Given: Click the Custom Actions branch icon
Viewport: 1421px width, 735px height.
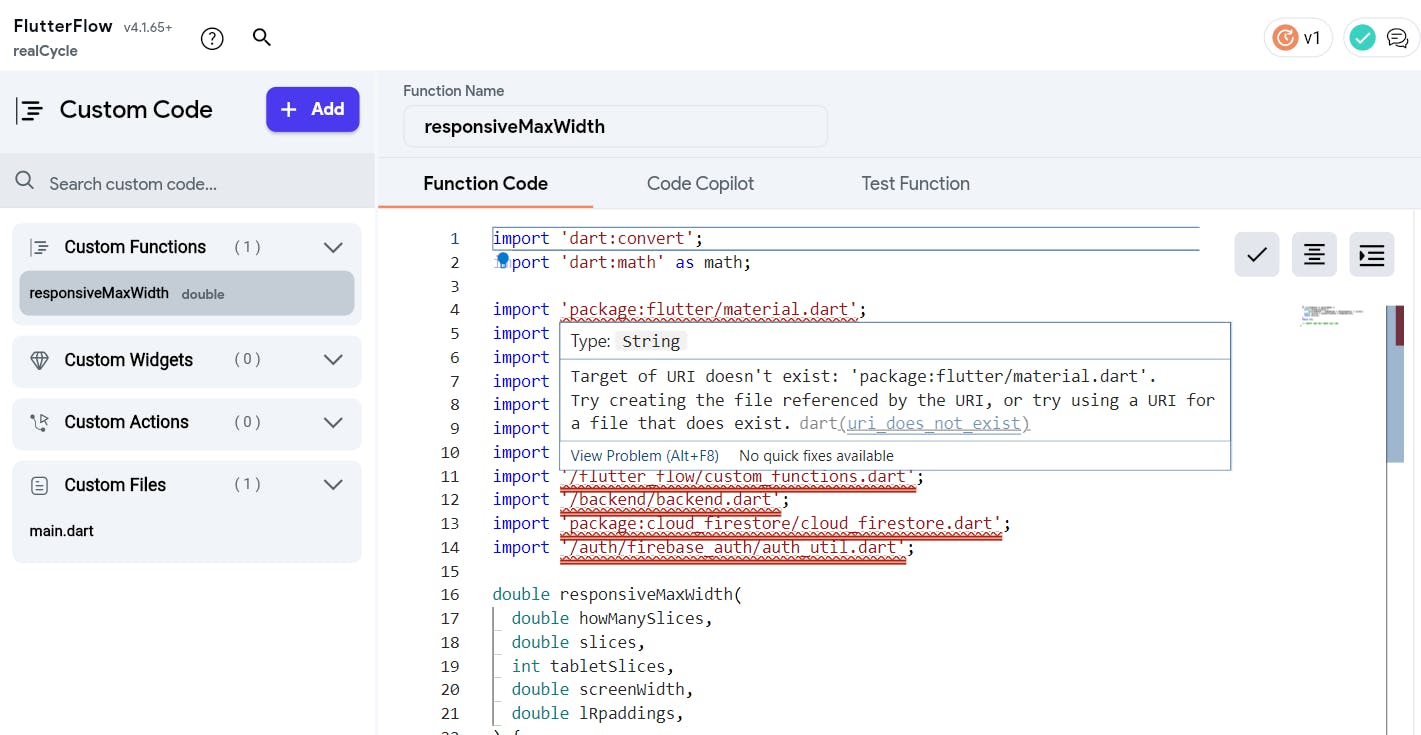Looking at the screenshot, I should [40, 422].
